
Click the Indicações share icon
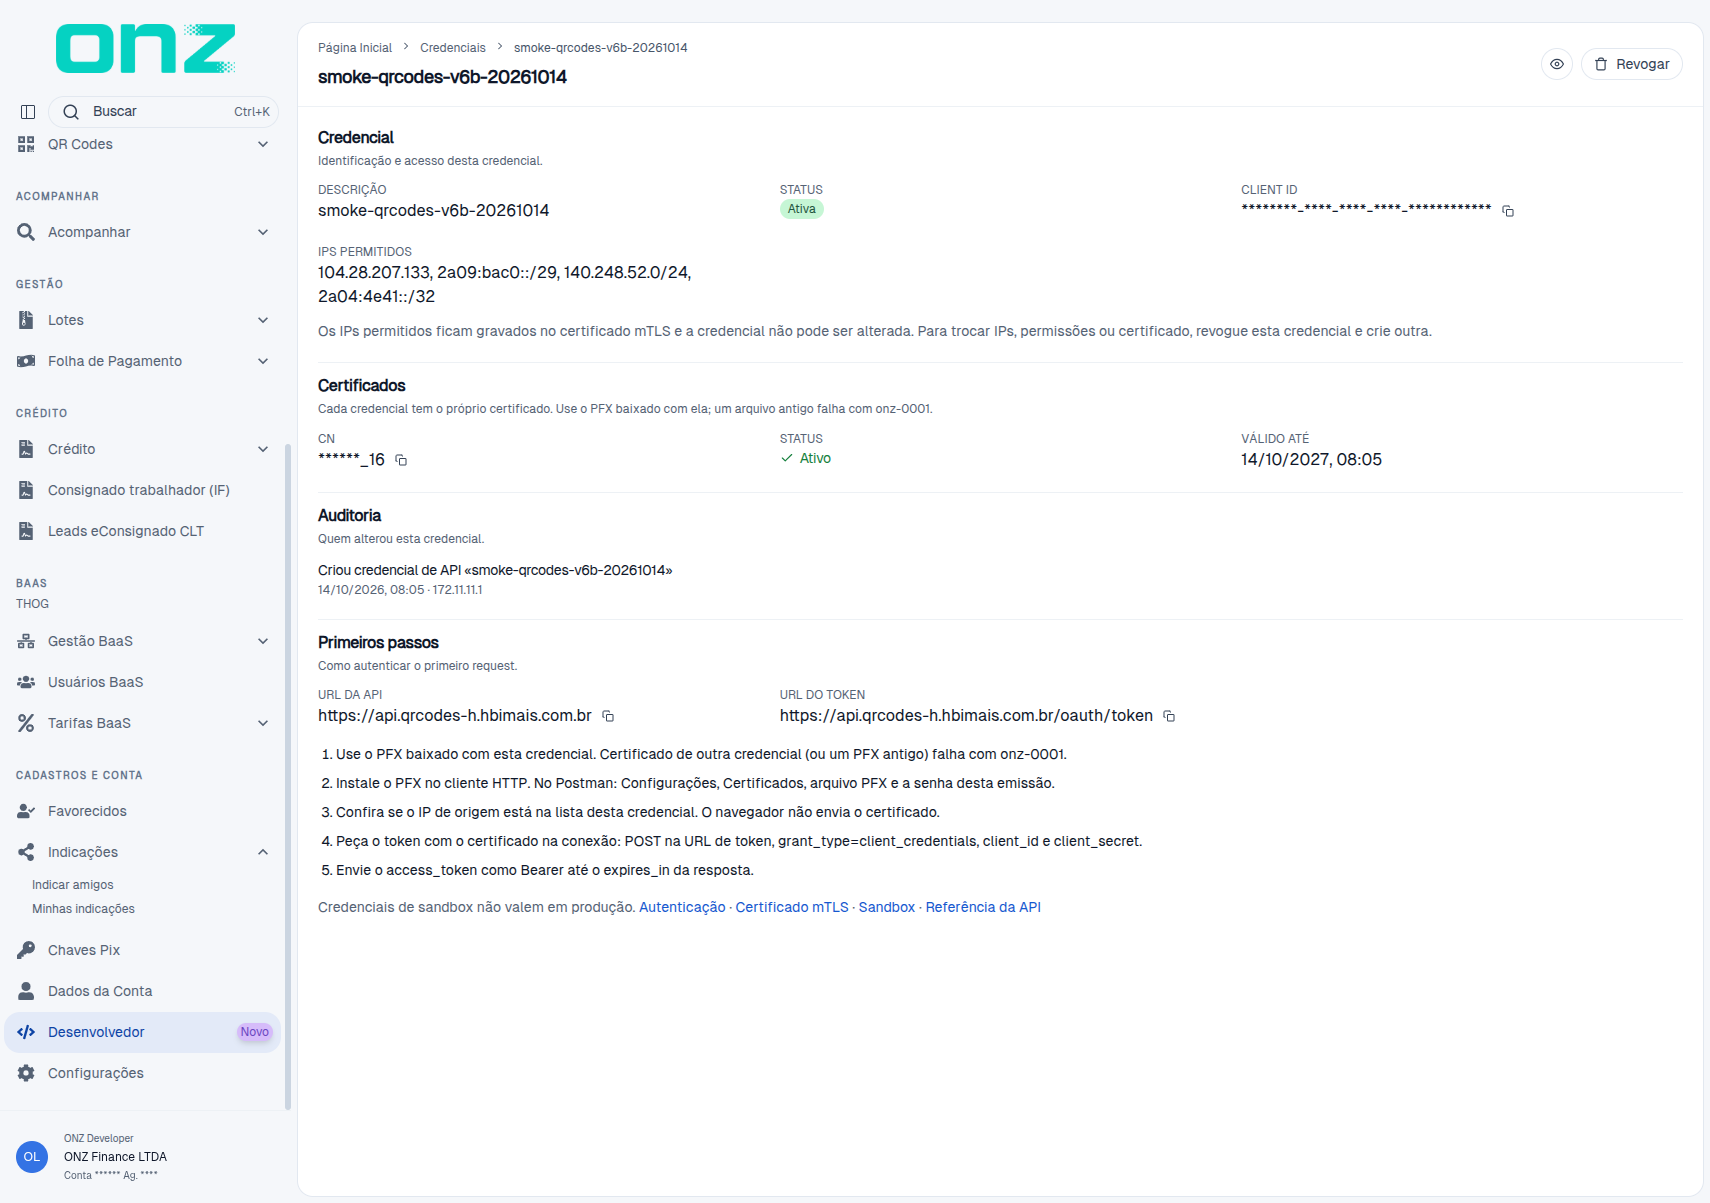[x=26, y=852]
